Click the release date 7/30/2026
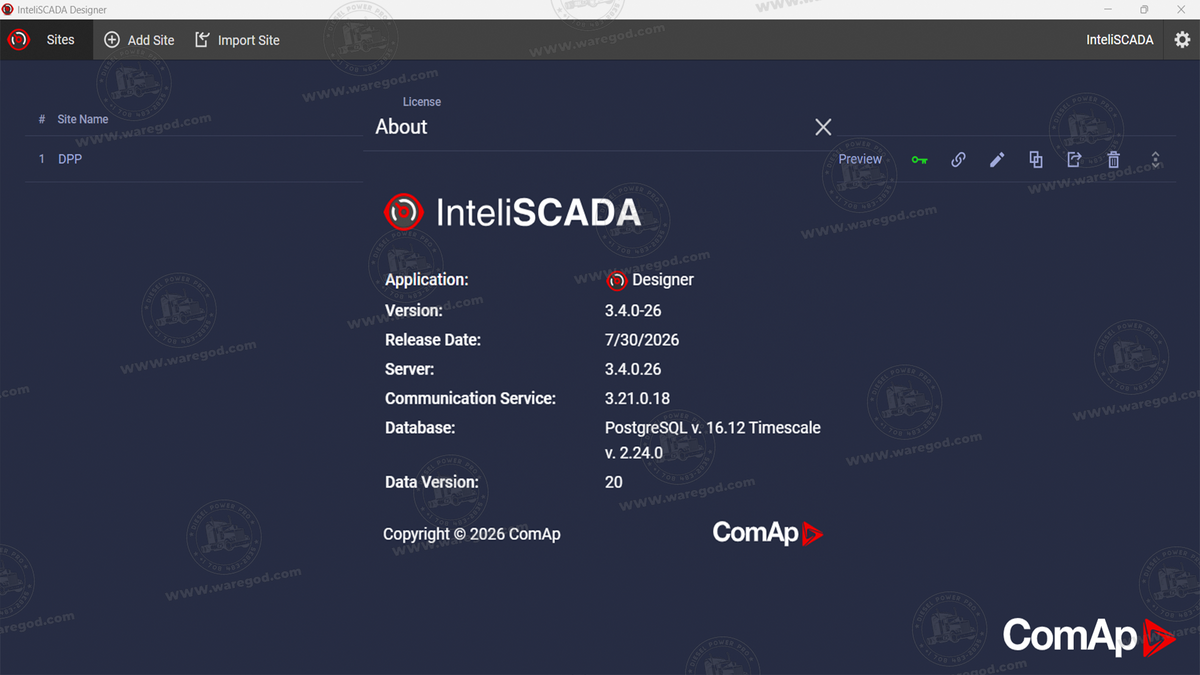Screen dimensions: 1200x675 (x=642, y=340)
